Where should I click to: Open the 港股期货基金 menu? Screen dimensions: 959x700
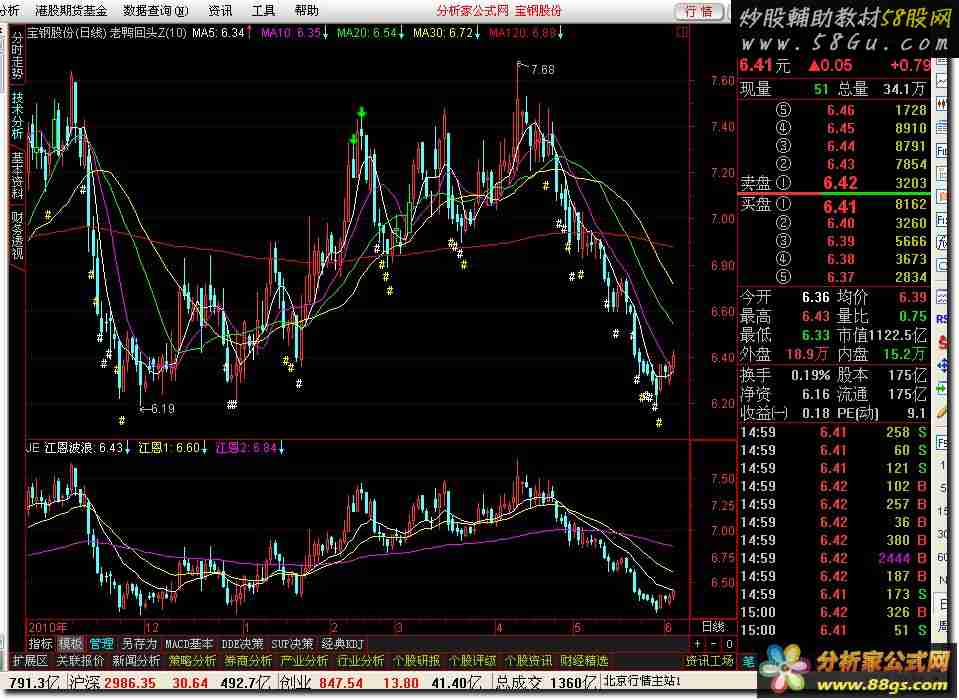point(71,10)
